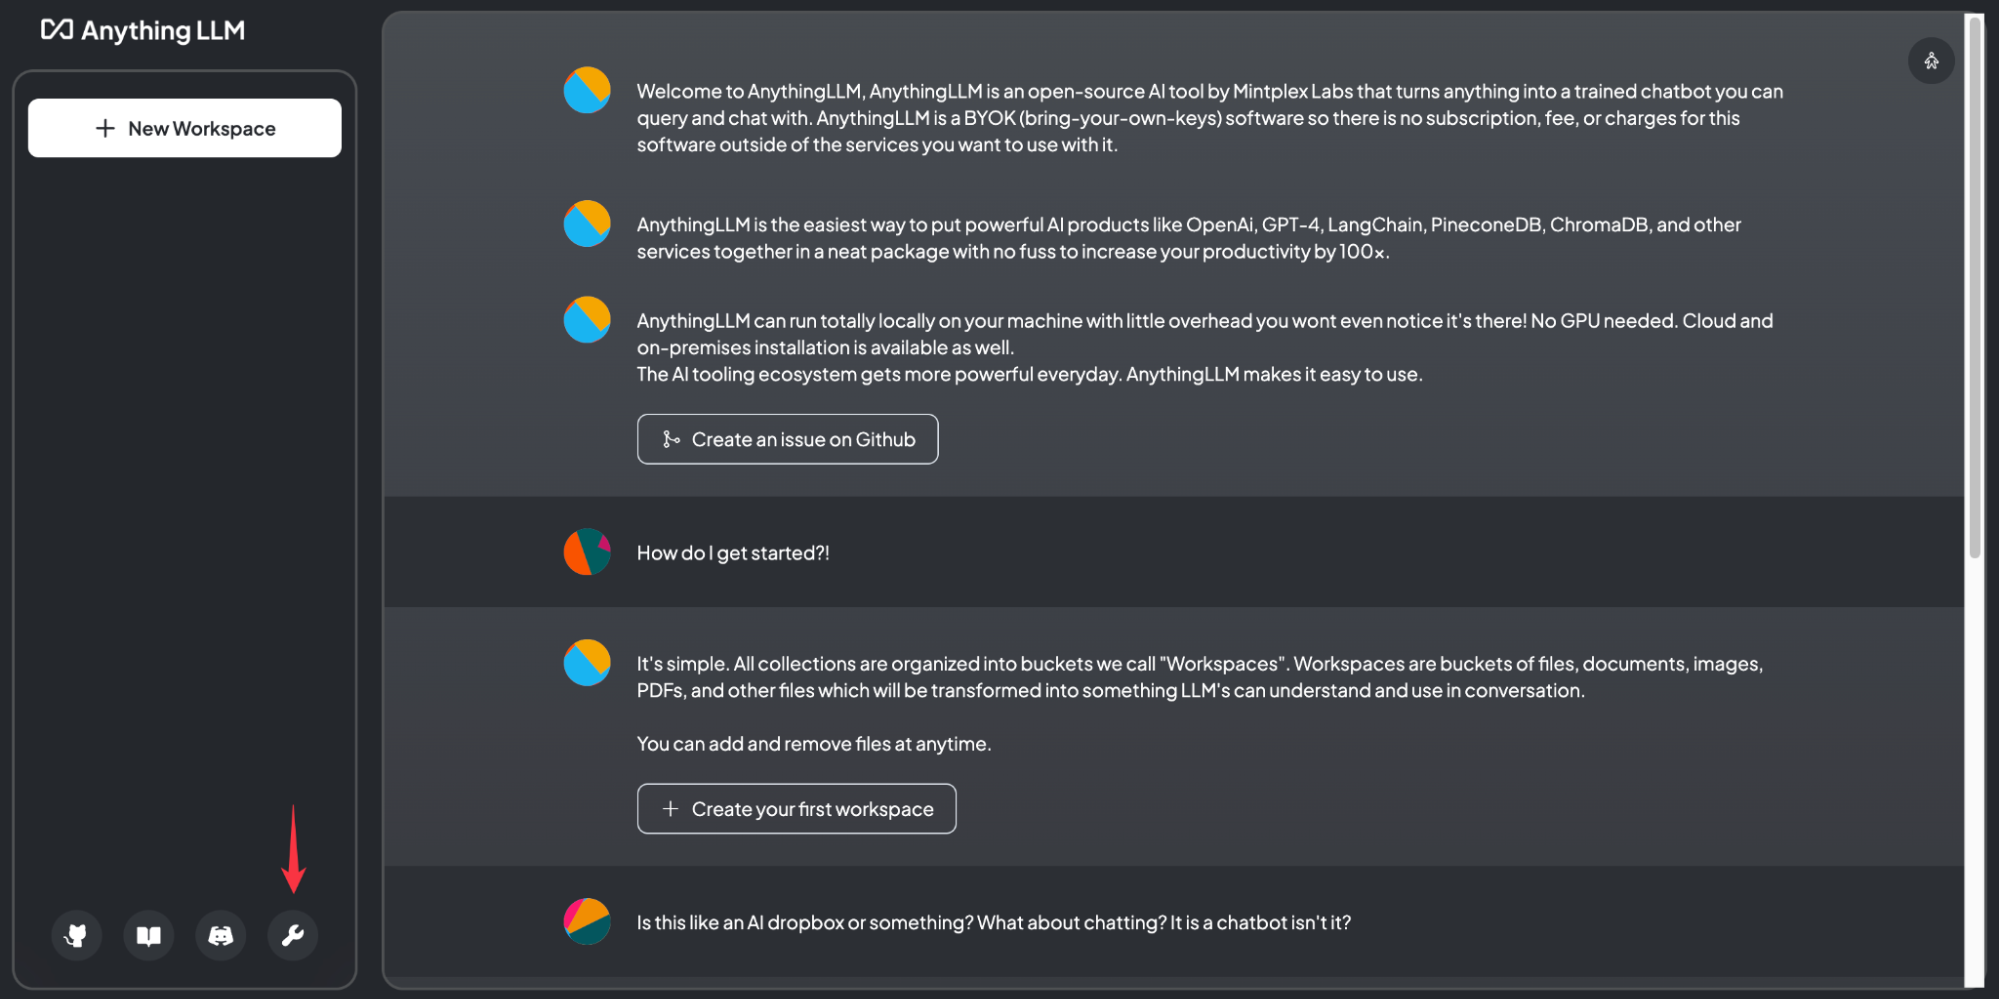Click the plus icon on Create your first workspace
The width and height of the screenshot is (1999, 1000).
click(671, 808)
